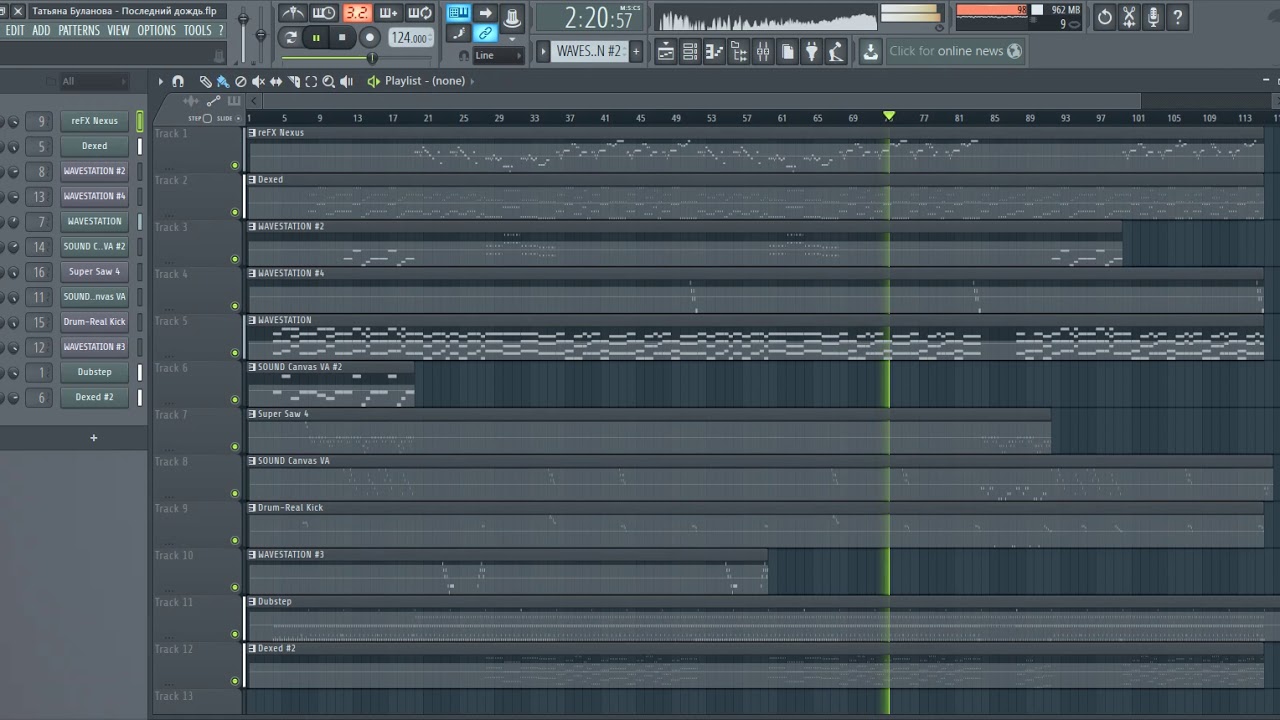This screenshot has height=720, width=1280.
Task: Click the one-click audio recording microphone
Action: pos(1153,16)
